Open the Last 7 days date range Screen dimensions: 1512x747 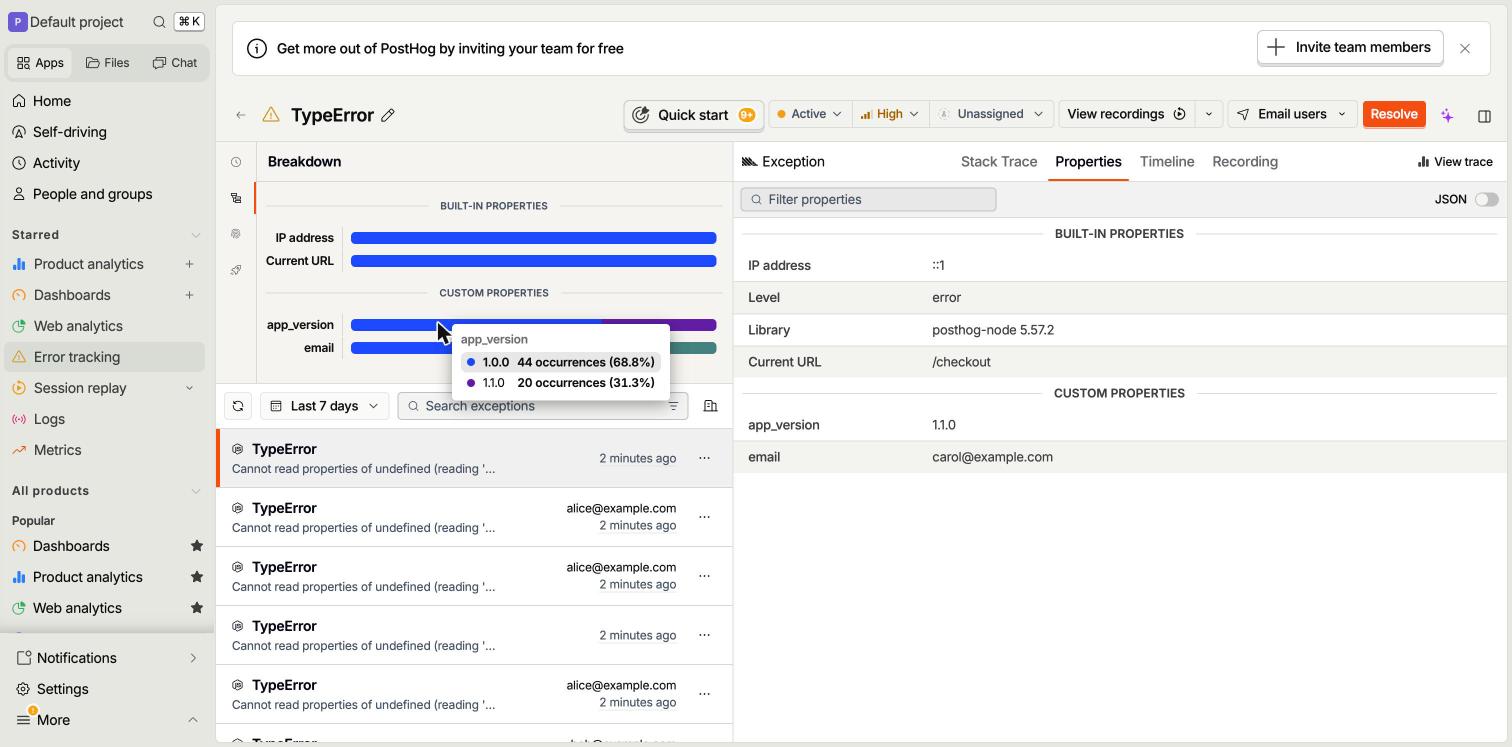coord(325,406)
